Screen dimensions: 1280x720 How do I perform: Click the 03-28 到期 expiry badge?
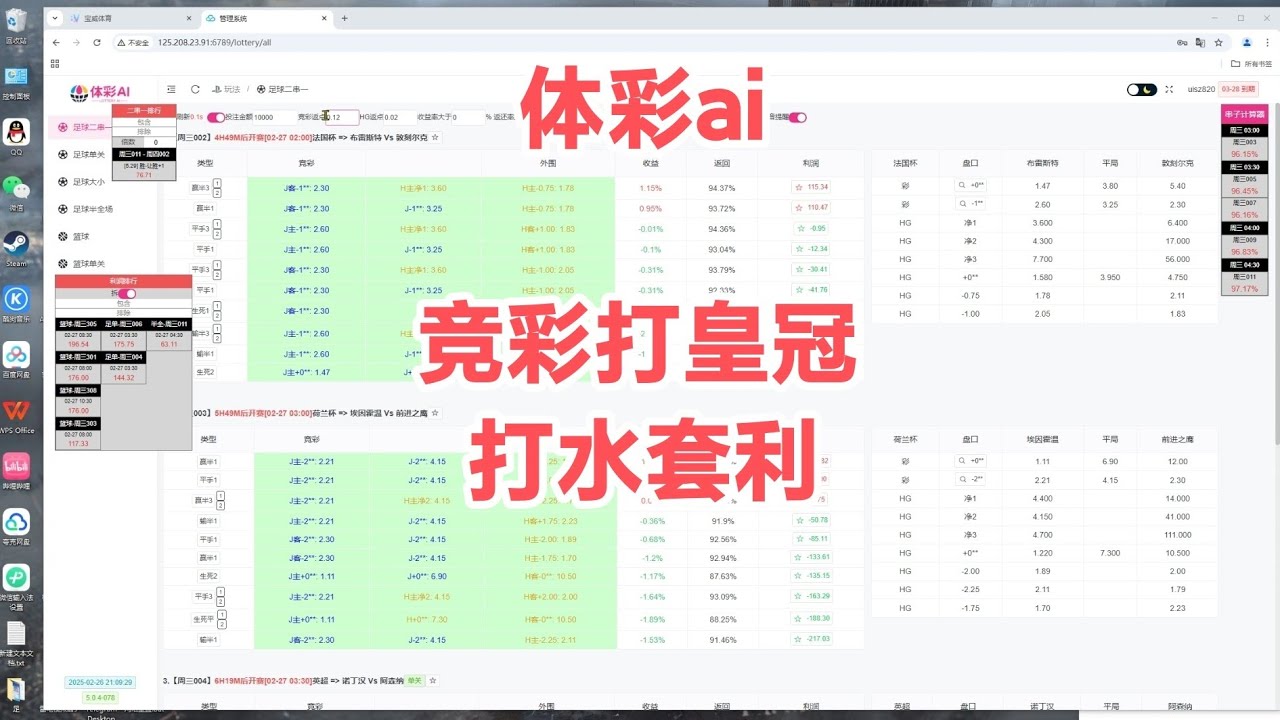1240,89
